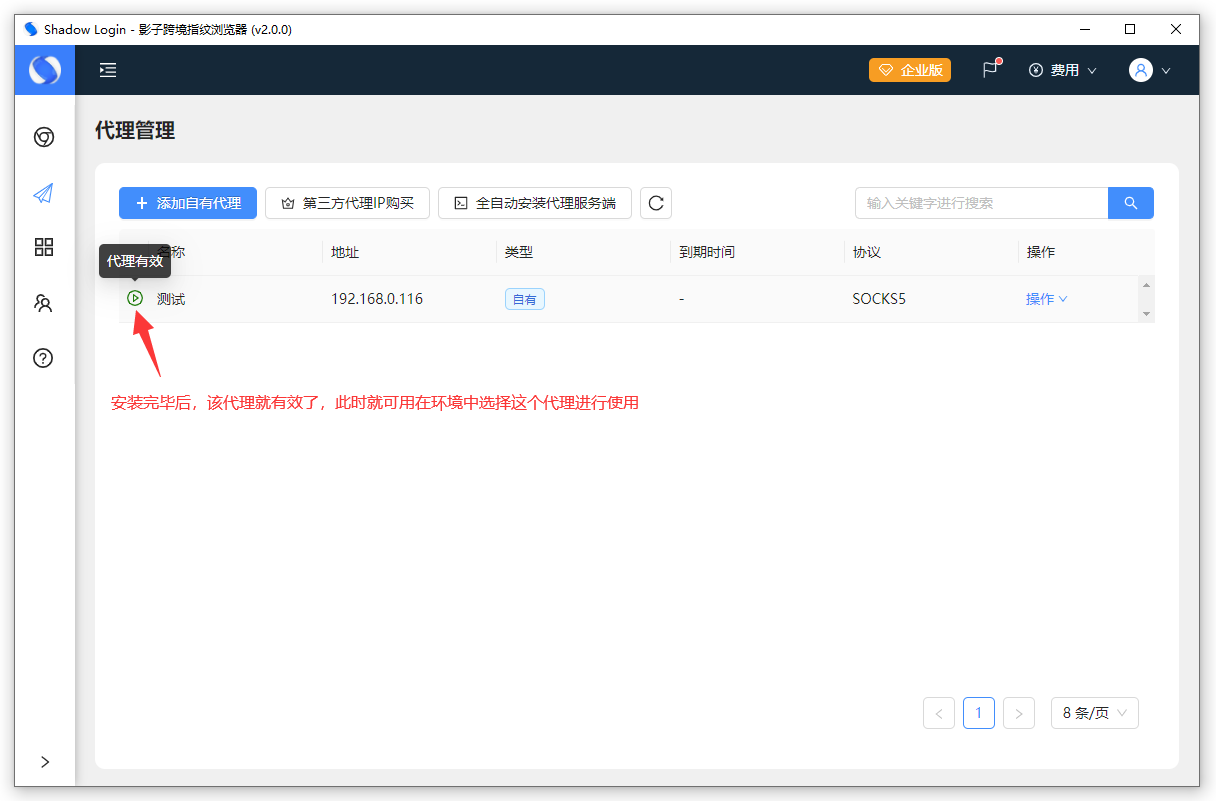
Task: Open browser environments sidebar icon
Action: 44,137
